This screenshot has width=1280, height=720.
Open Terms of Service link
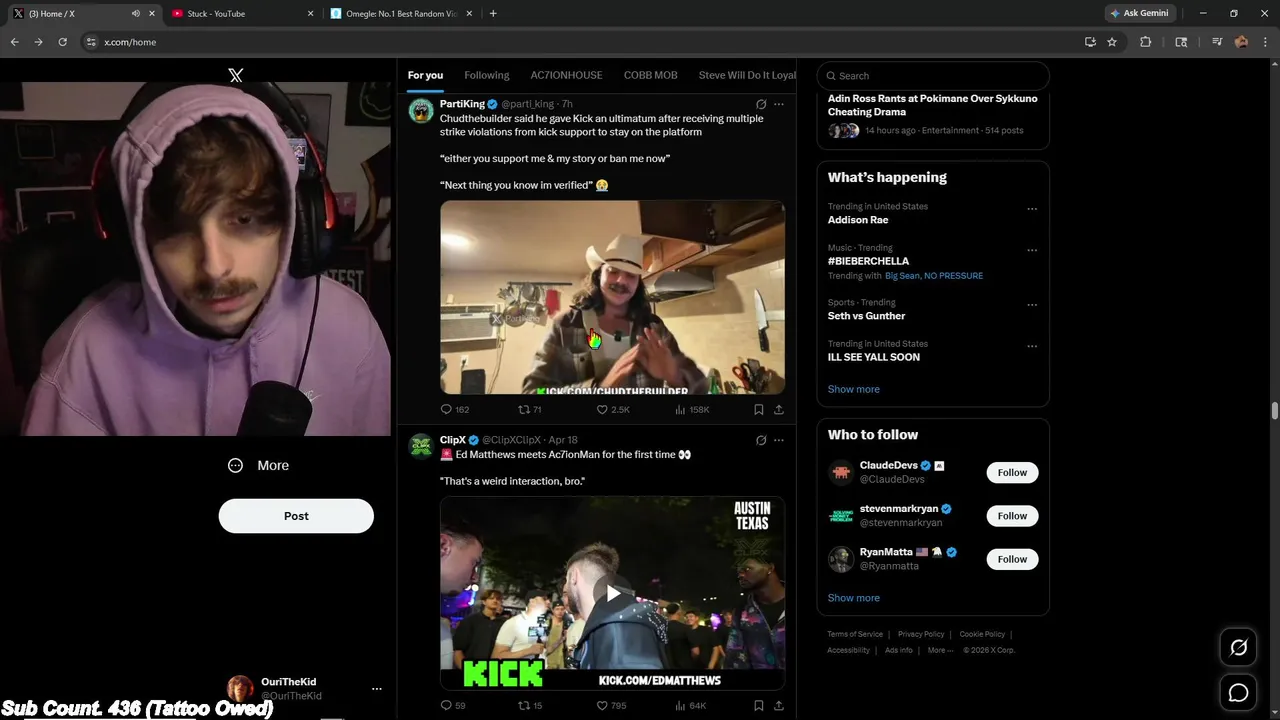855,634
